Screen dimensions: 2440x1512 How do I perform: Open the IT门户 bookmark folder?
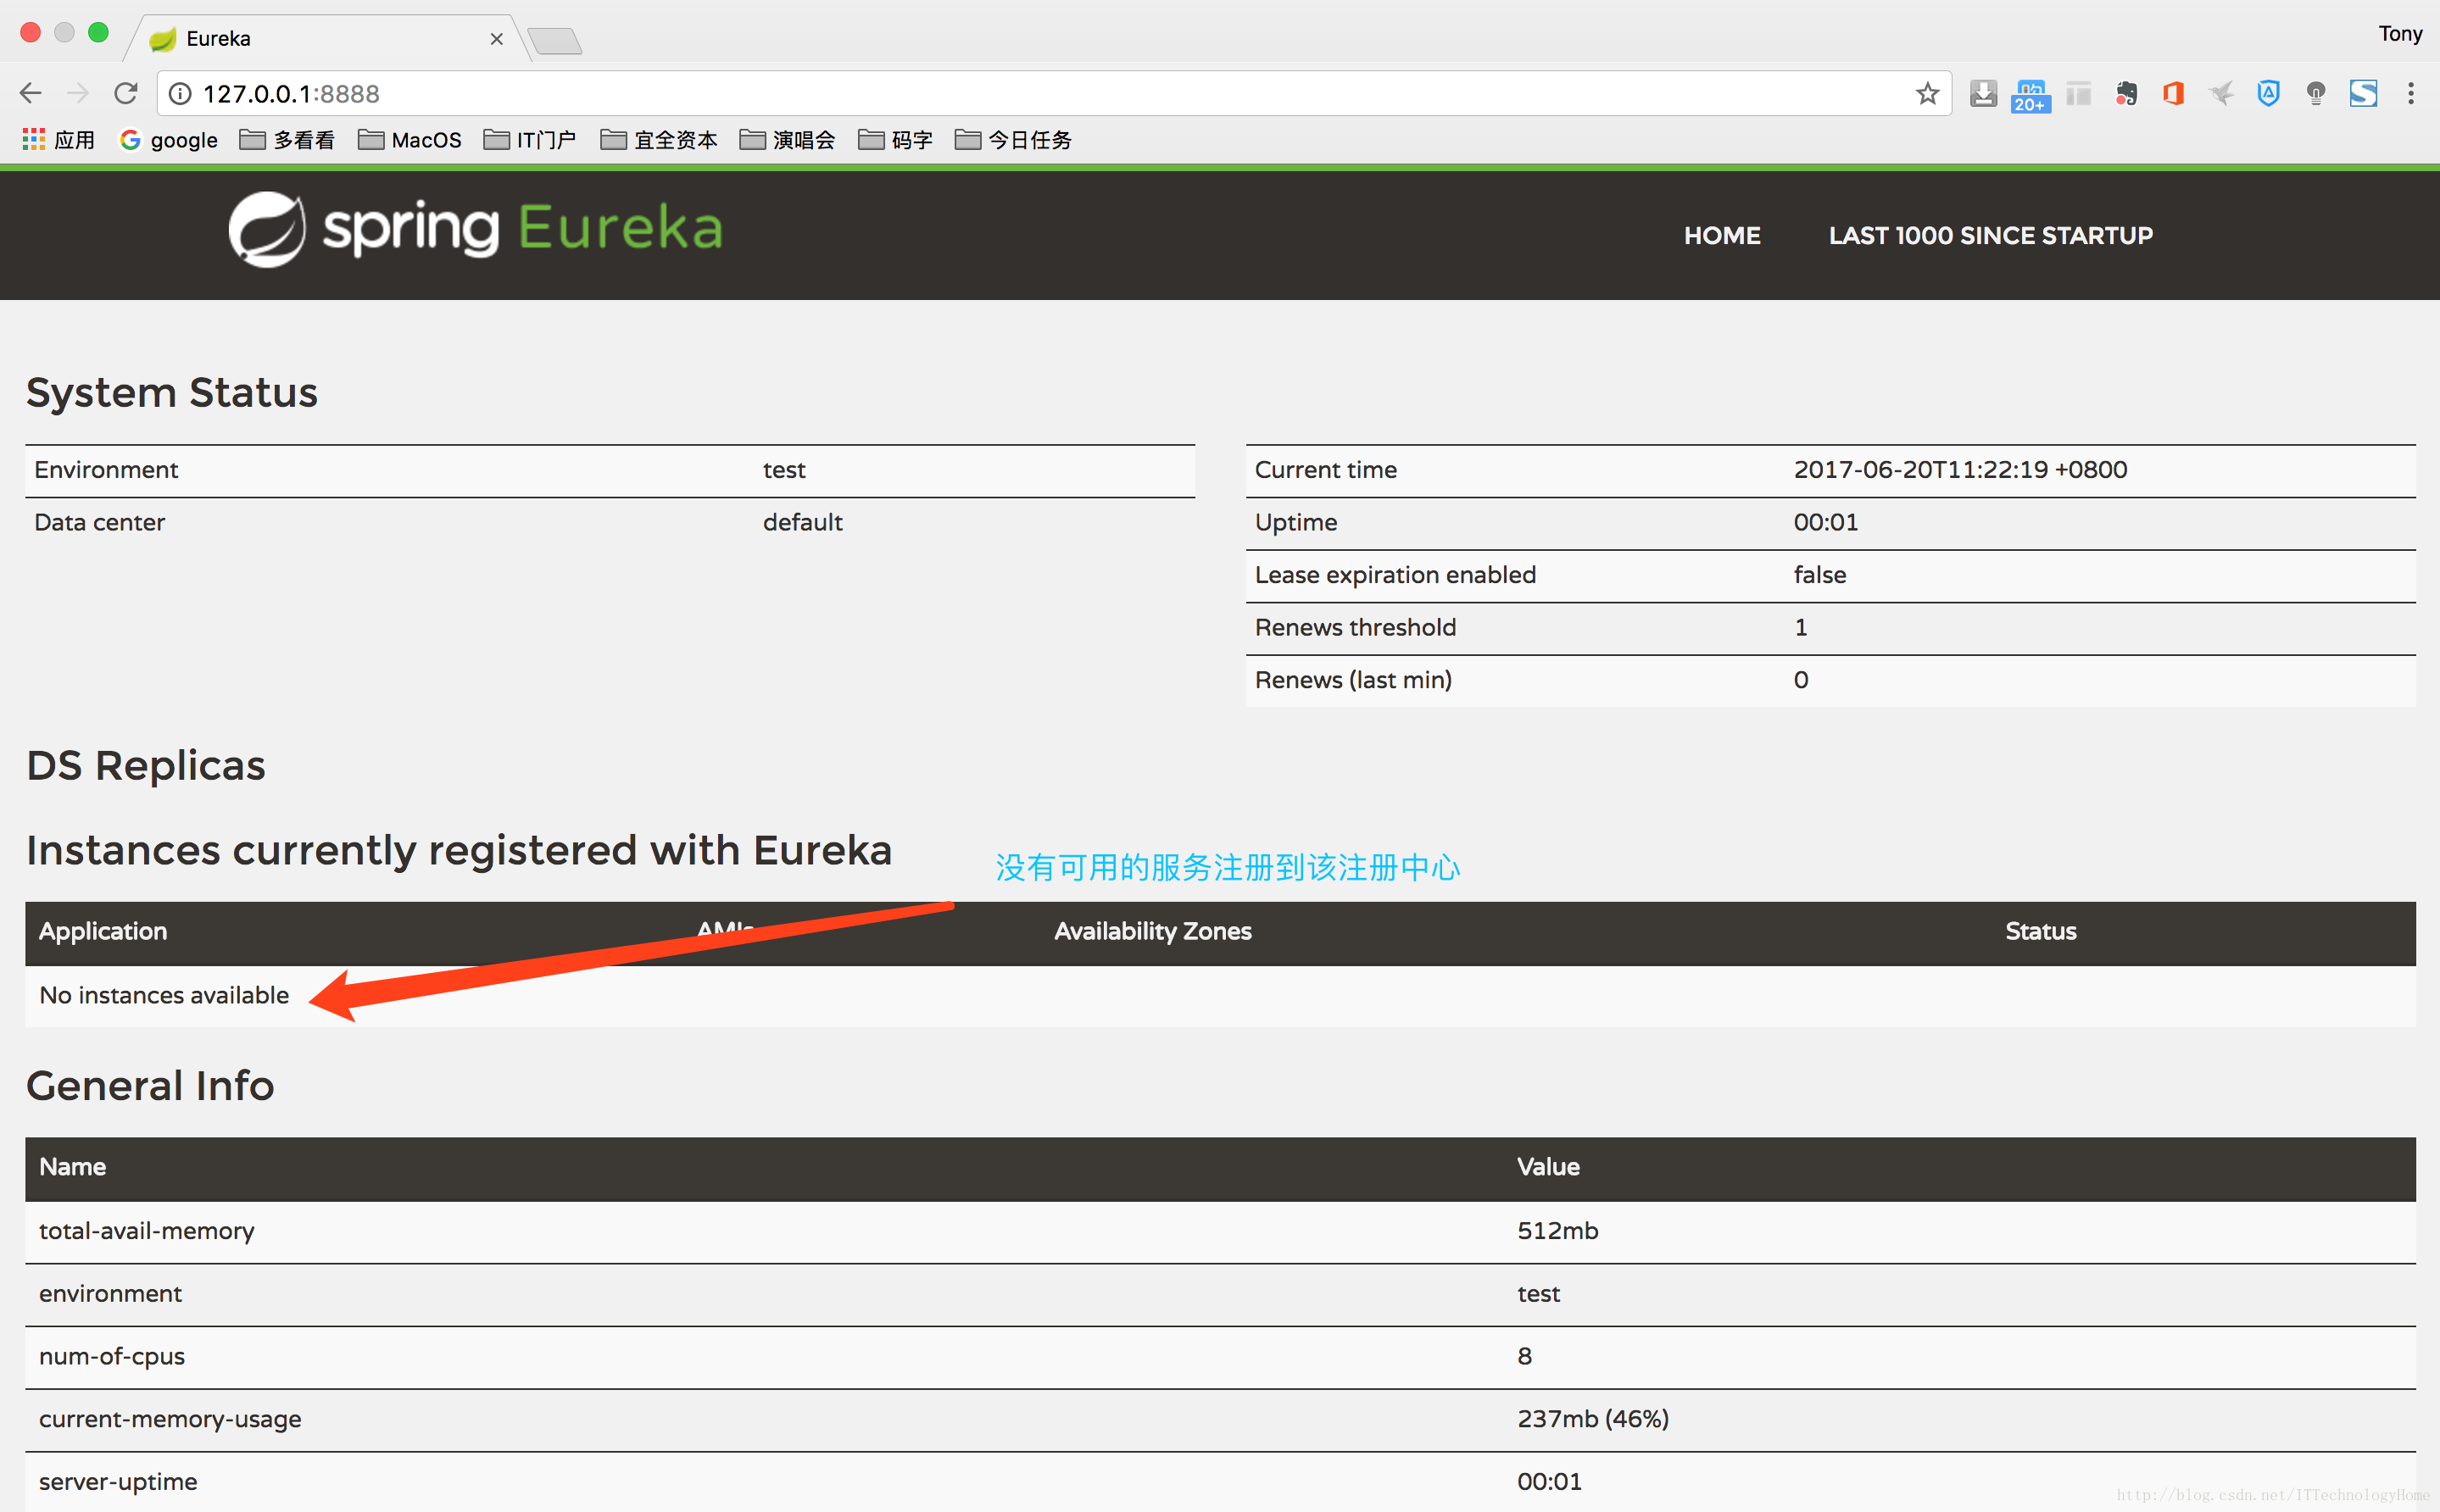pyautogui.click(x=529, y=139)
